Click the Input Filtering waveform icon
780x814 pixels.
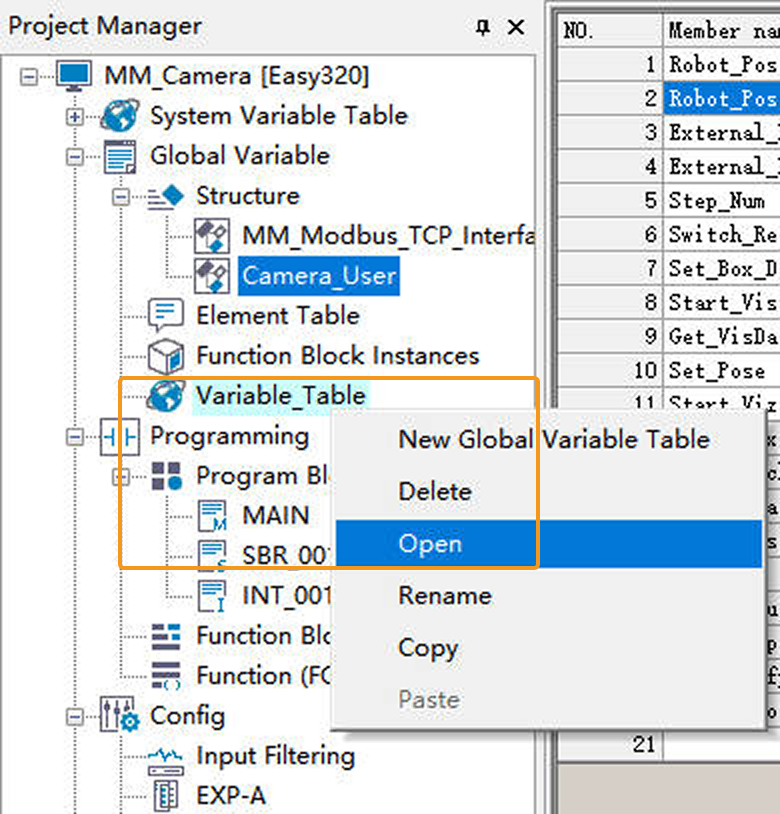(165, 757)
